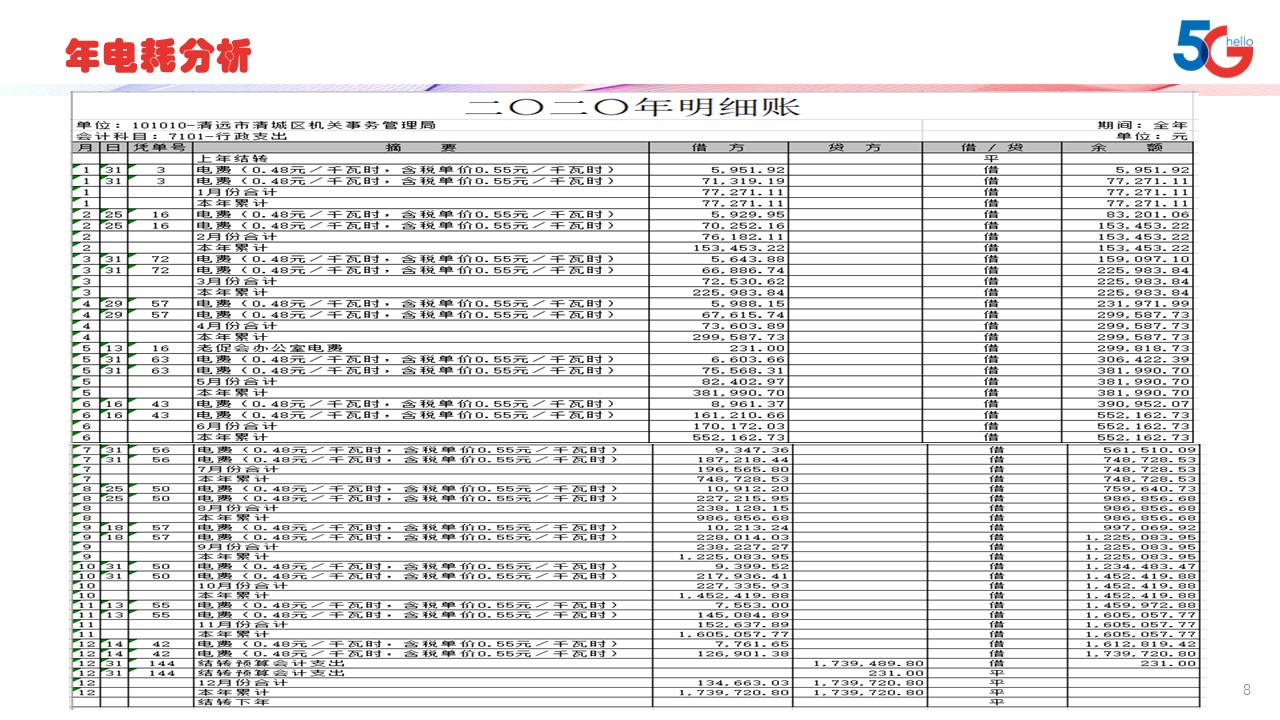Click the 清远市清城区机关事务管理局 unit line
Image resolution: width=1280 pixels, height=720 pixels.
coord(257,126)
